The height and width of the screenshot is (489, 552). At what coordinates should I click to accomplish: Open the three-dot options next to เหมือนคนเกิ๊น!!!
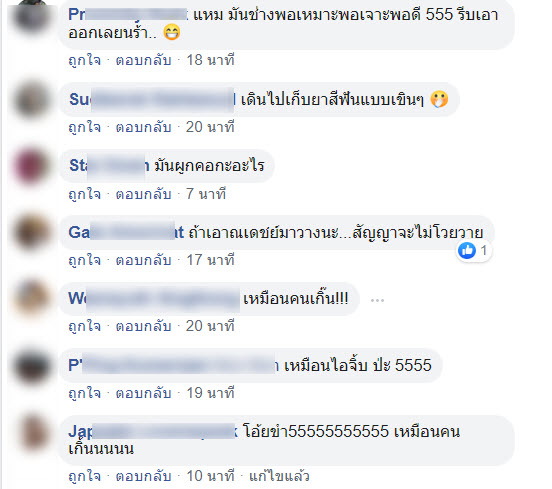tap(377, 300)
